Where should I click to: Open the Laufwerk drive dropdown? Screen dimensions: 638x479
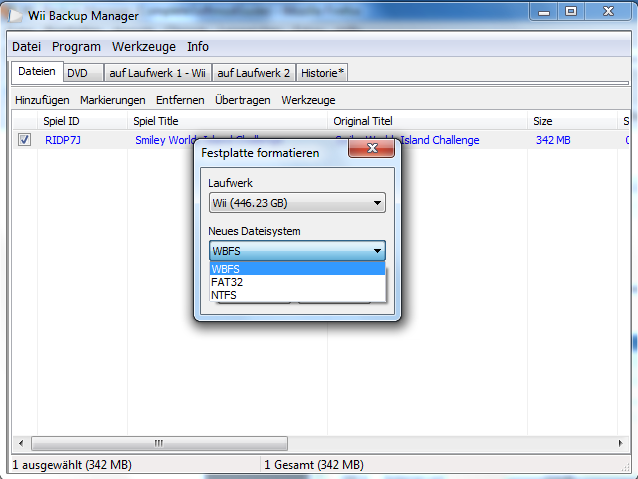point(297,203)
